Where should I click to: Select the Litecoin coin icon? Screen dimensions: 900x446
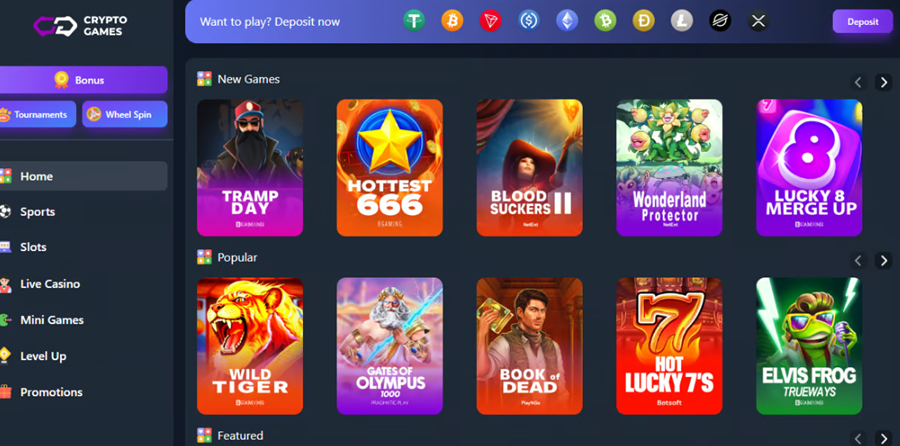point(682,21)
